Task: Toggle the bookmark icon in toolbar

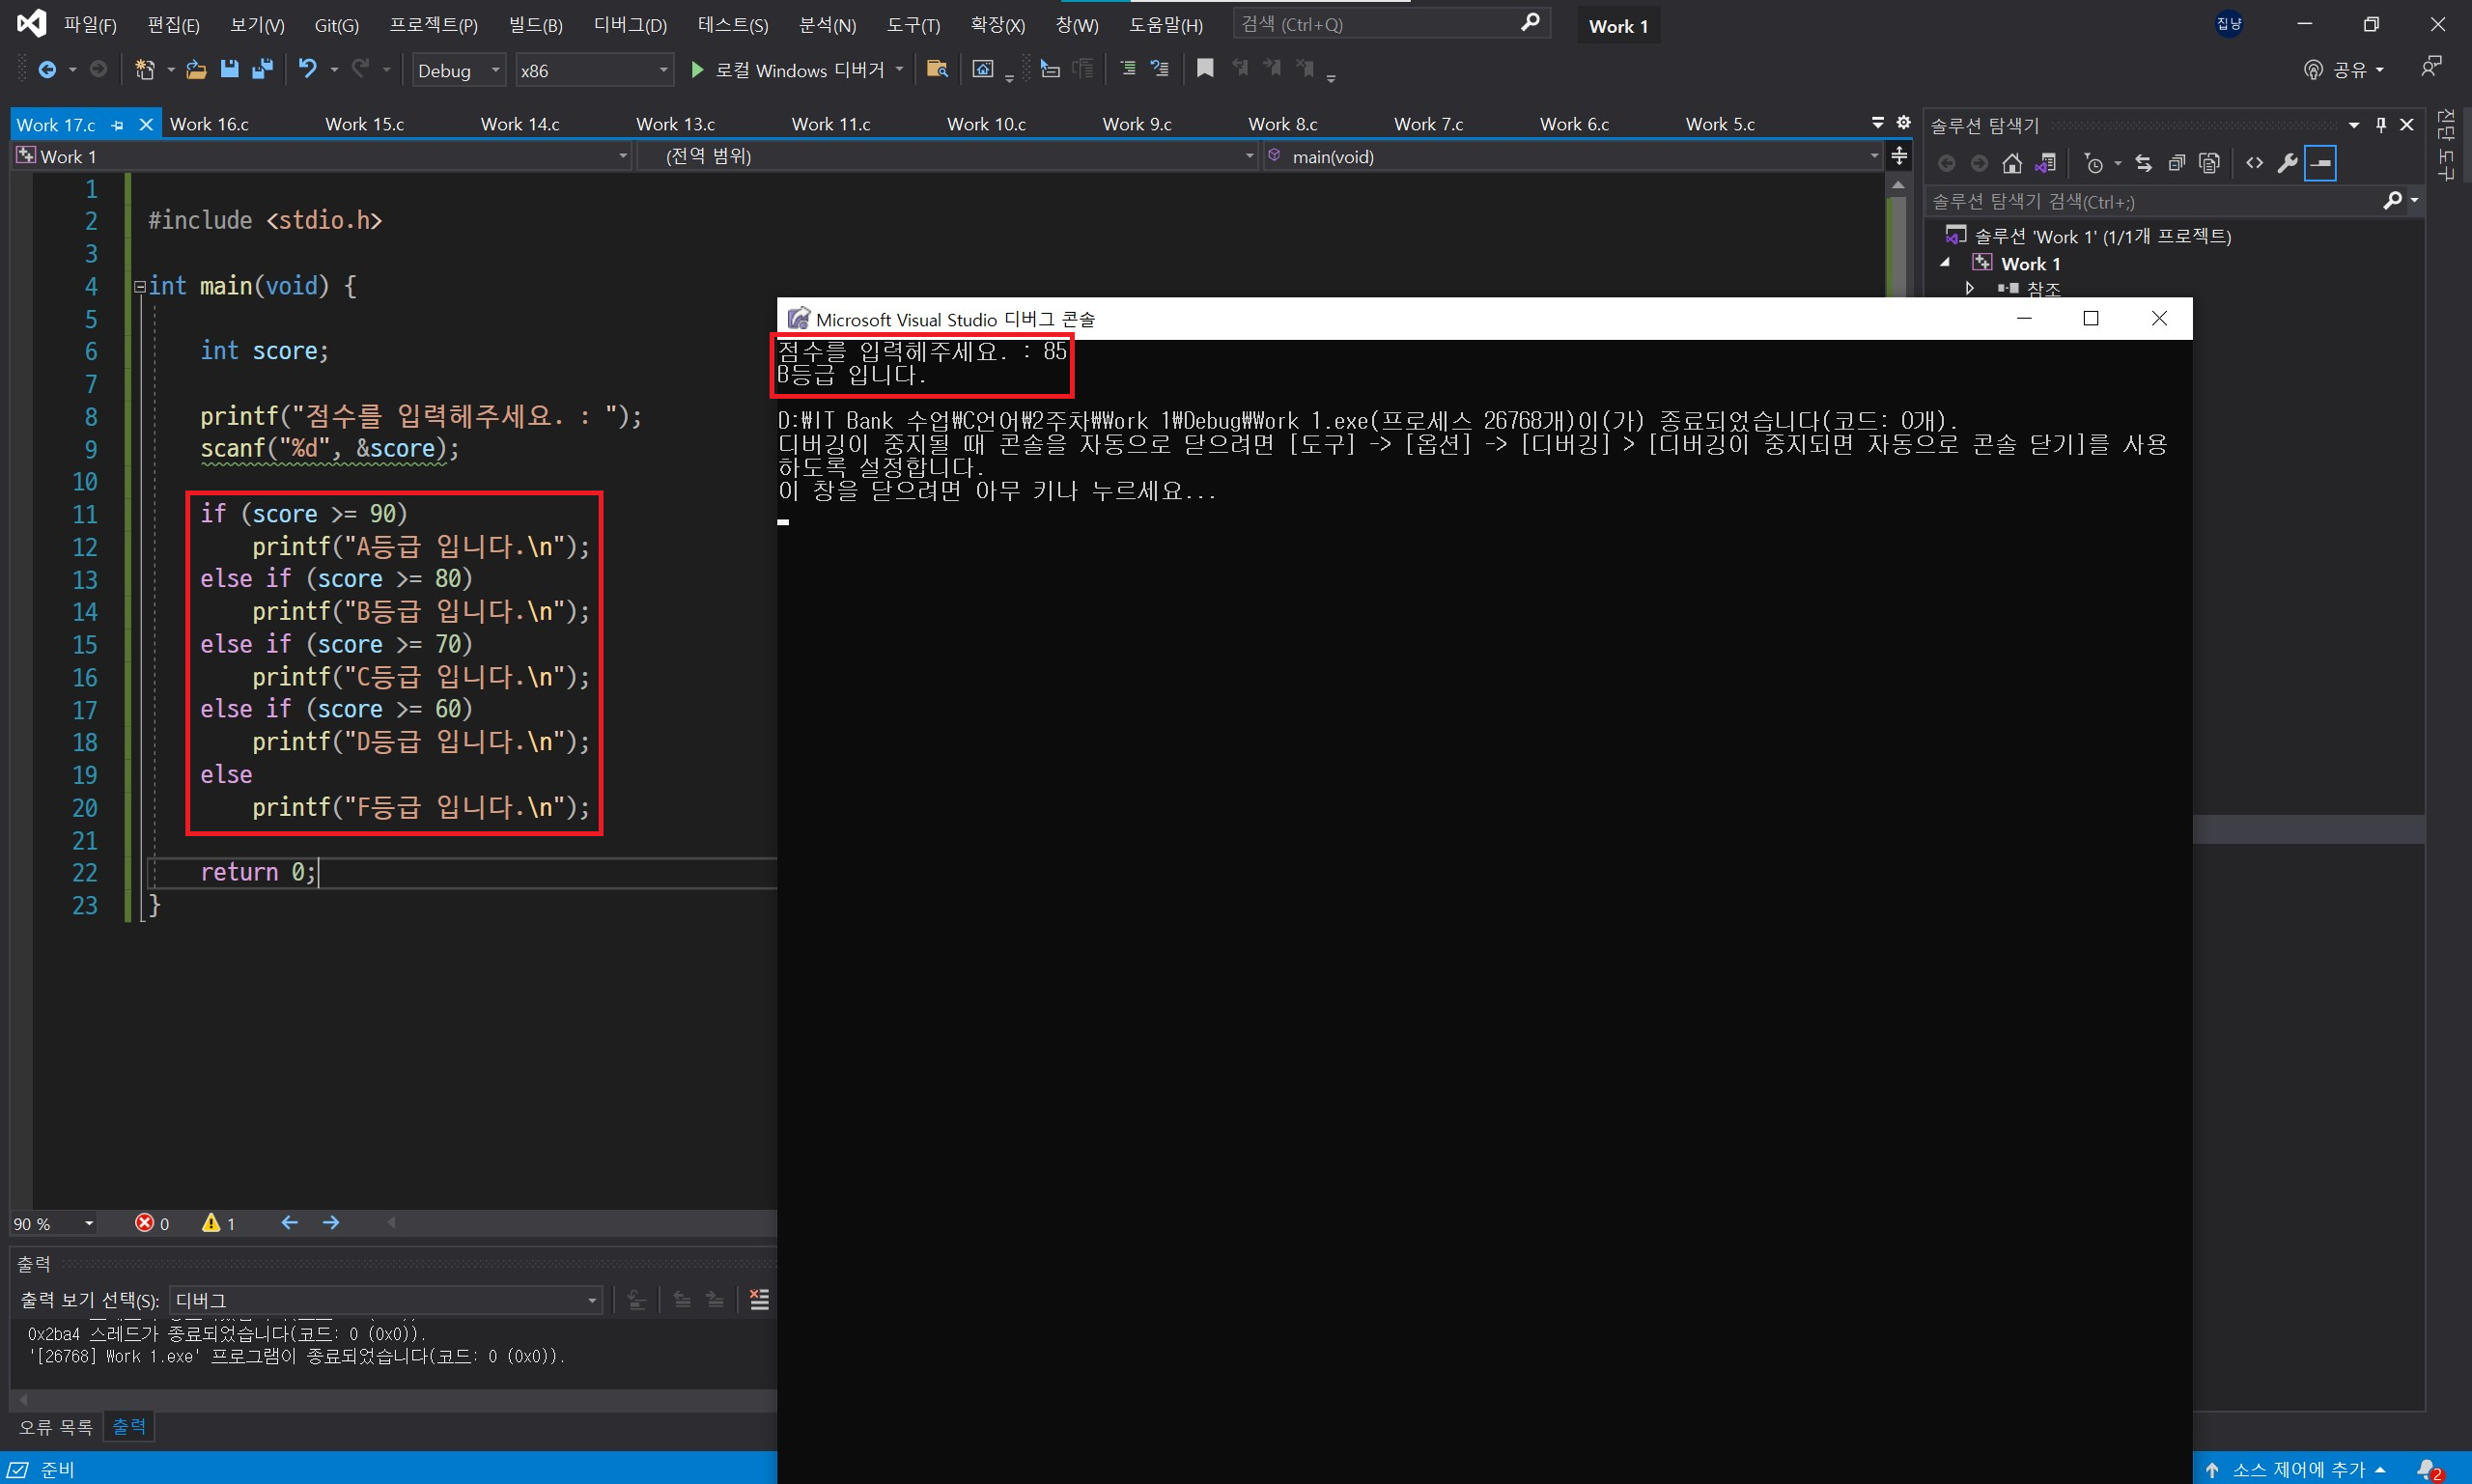Action: click(x=1205, y=69)
